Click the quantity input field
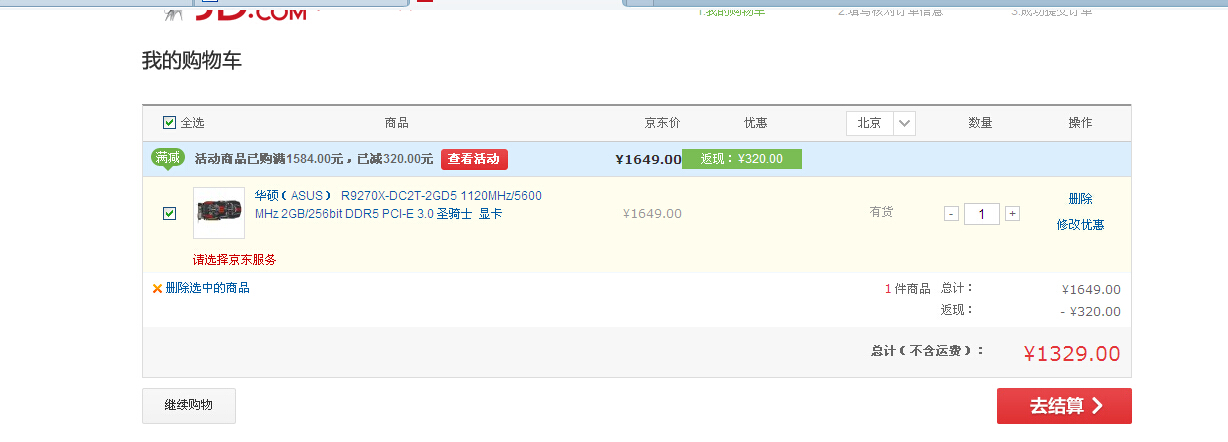 pyautogui.click(x=981, y=213)
